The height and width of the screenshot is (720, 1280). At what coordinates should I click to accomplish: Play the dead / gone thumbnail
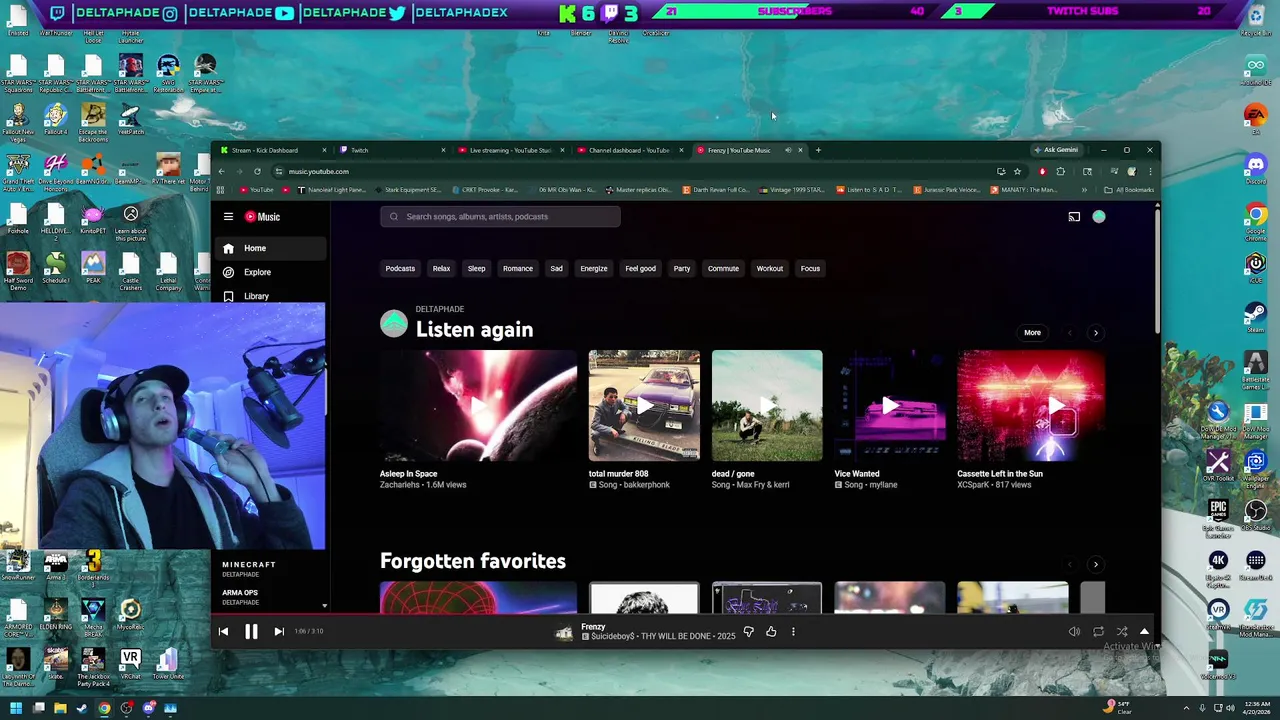pyautogui.click(x=767, y=405)
